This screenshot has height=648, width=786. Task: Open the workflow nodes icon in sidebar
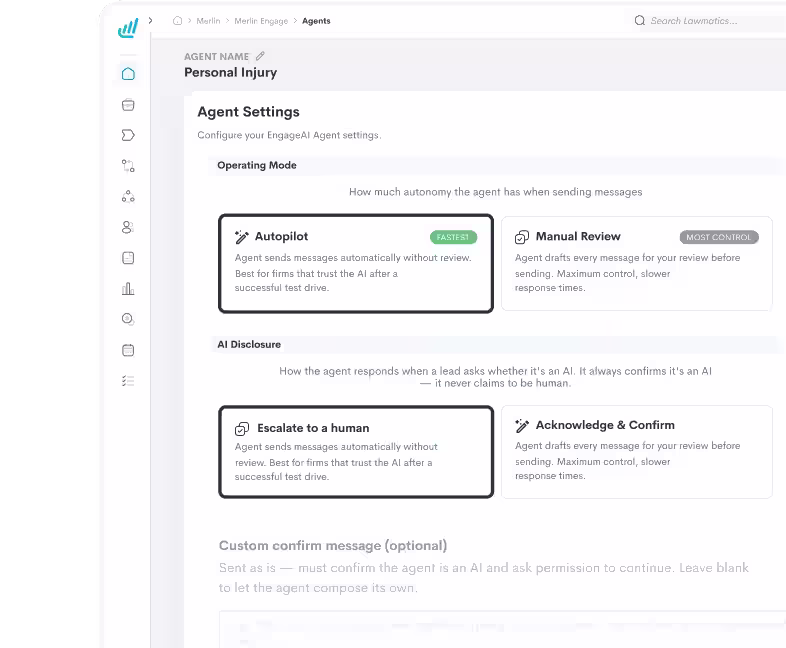point(128,166)
